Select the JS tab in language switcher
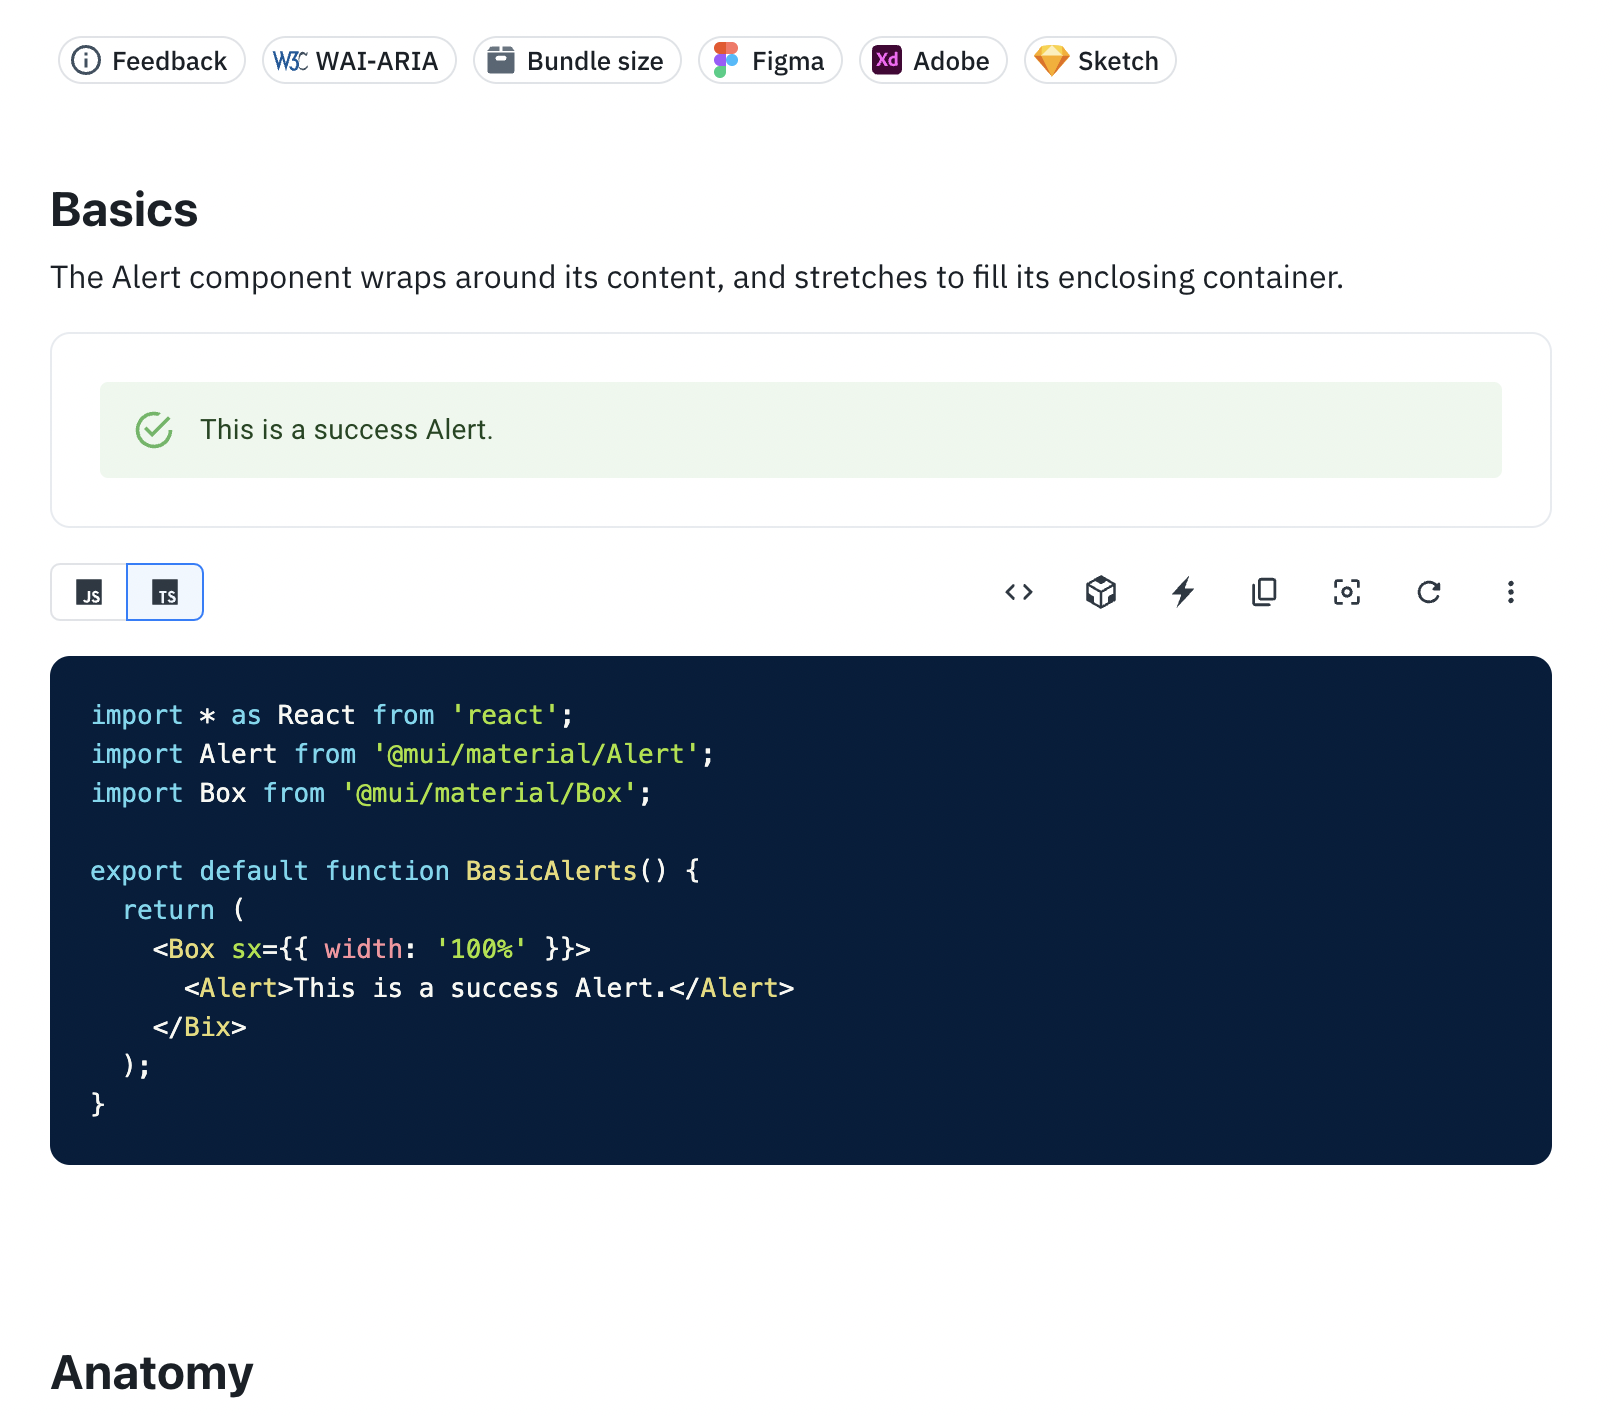Viewport: 1614px width, 1416px height. pyautogui.click(x=90, y=592)
